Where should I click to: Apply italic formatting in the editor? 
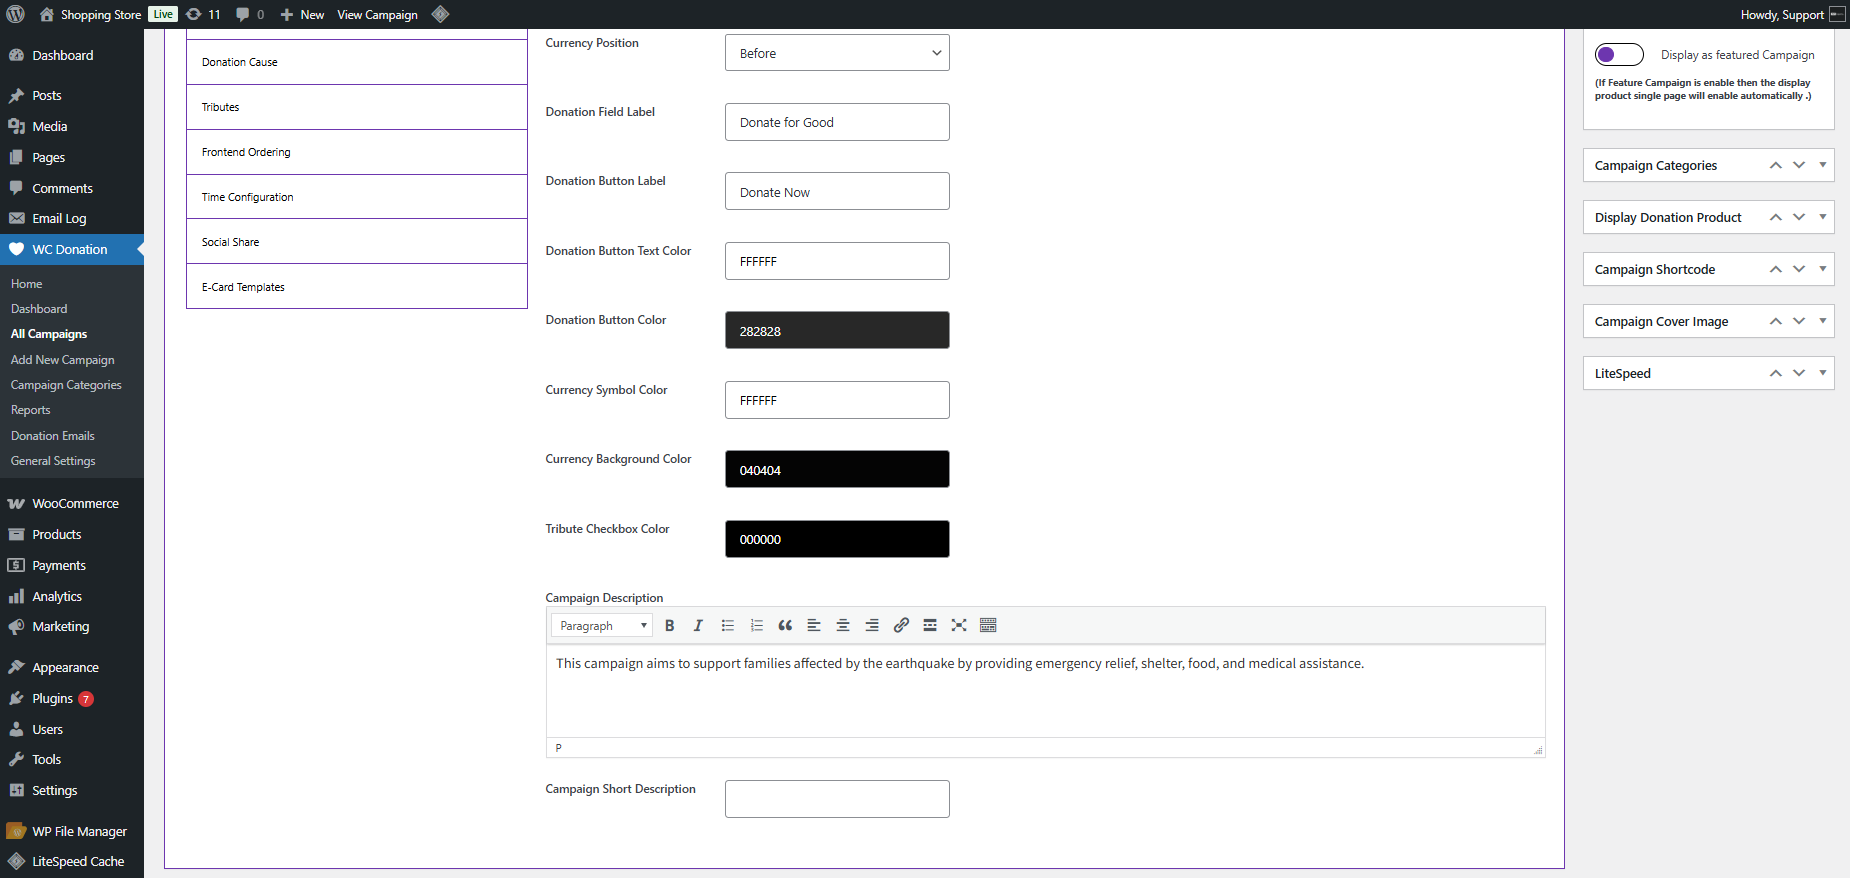point(698,626)
